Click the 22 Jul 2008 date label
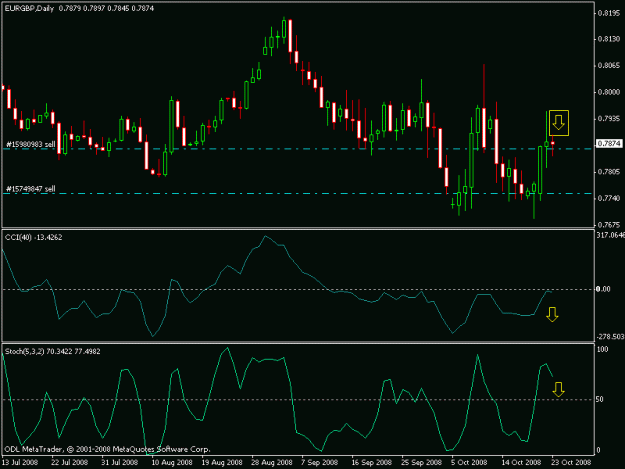Viewport: 625px width, 469px height. pos(69,462)
